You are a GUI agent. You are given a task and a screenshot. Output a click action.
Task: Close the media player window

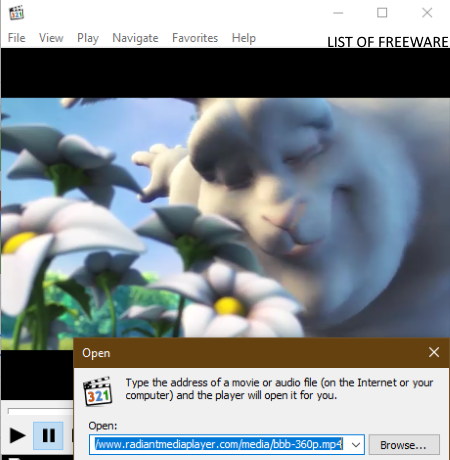427,13
